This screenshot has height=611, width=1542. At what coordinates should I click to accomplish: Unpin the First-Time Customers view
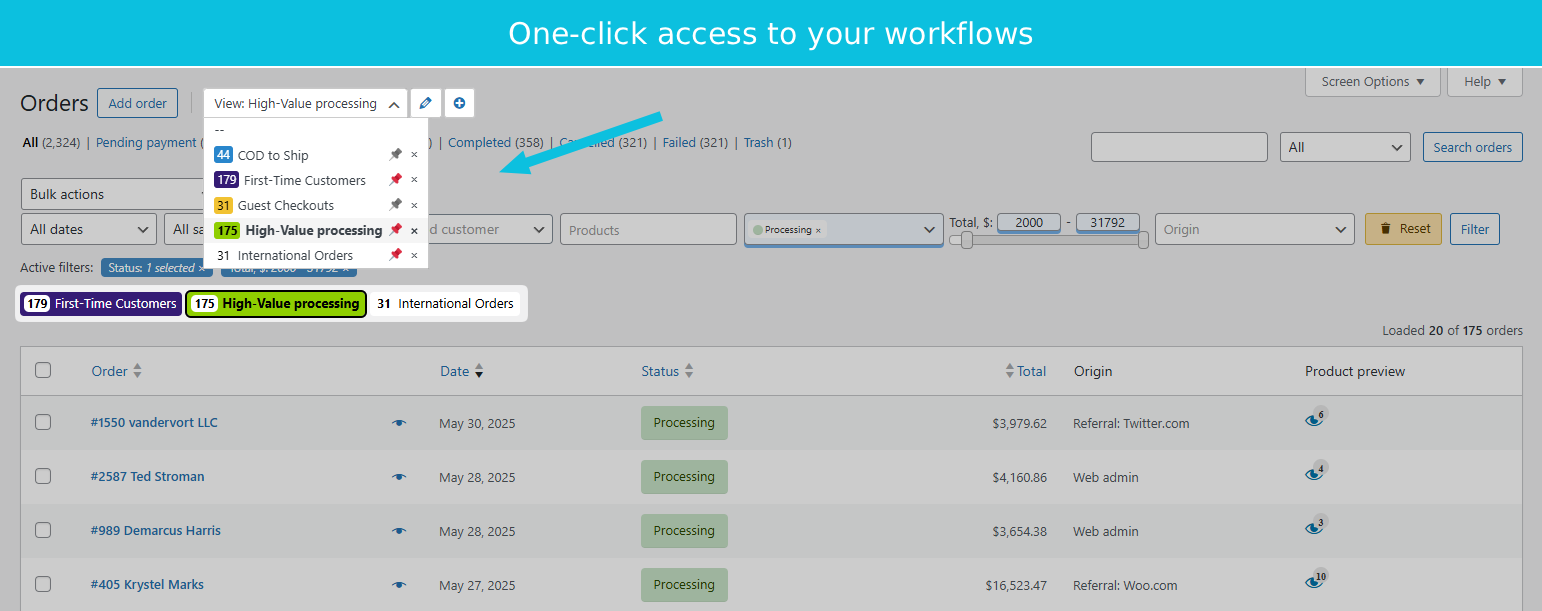pyautogui.click(x=396, y=180)
